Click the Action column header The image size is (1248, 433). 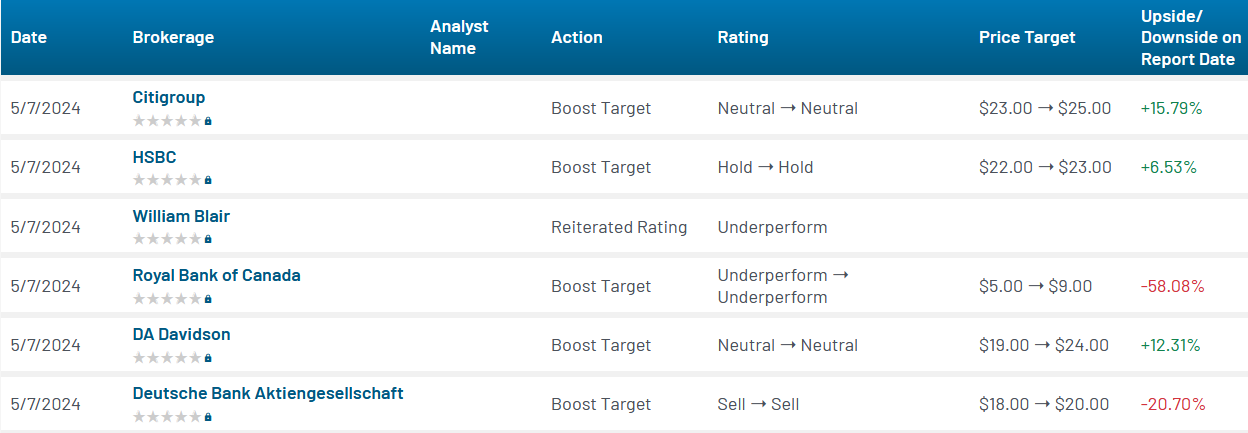click(x=577, y=38)
